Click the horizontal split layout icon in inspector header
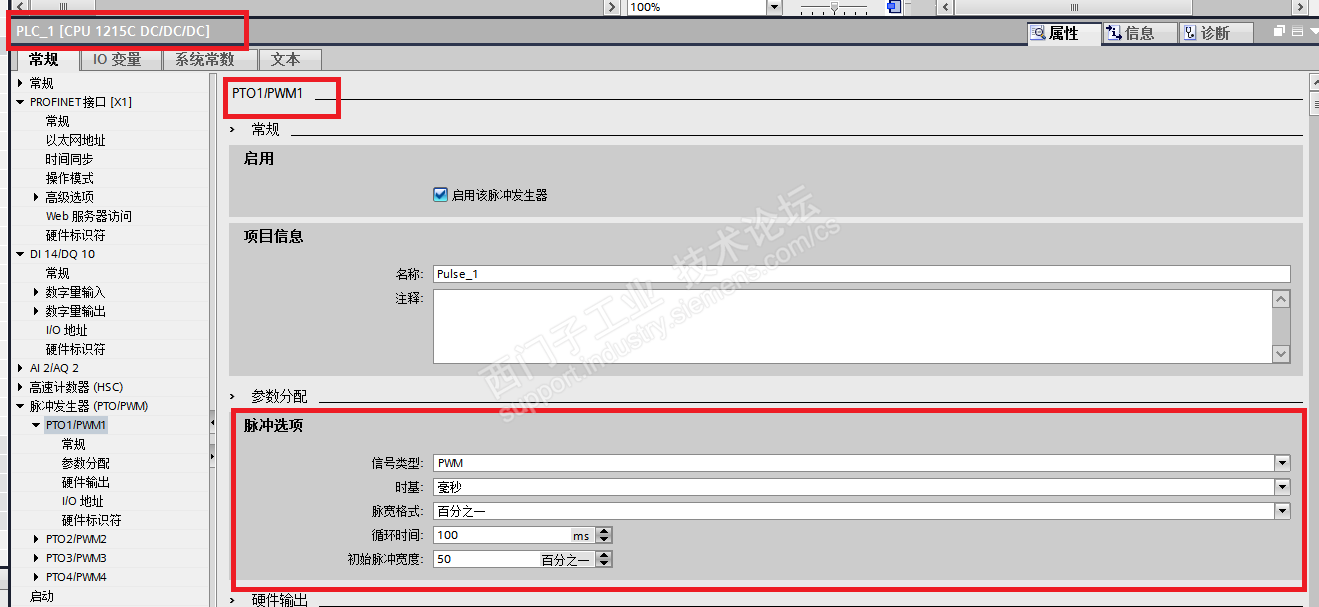Viewport: 1319px width, 607px height. tap(1298, 32)
